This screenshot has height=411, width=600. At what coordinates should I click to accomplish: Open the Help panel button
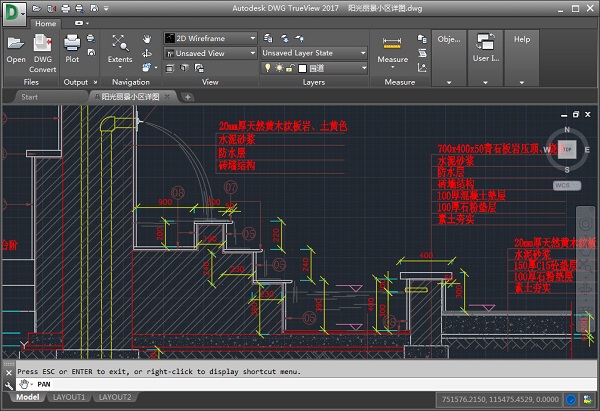(x=521, y=39)
